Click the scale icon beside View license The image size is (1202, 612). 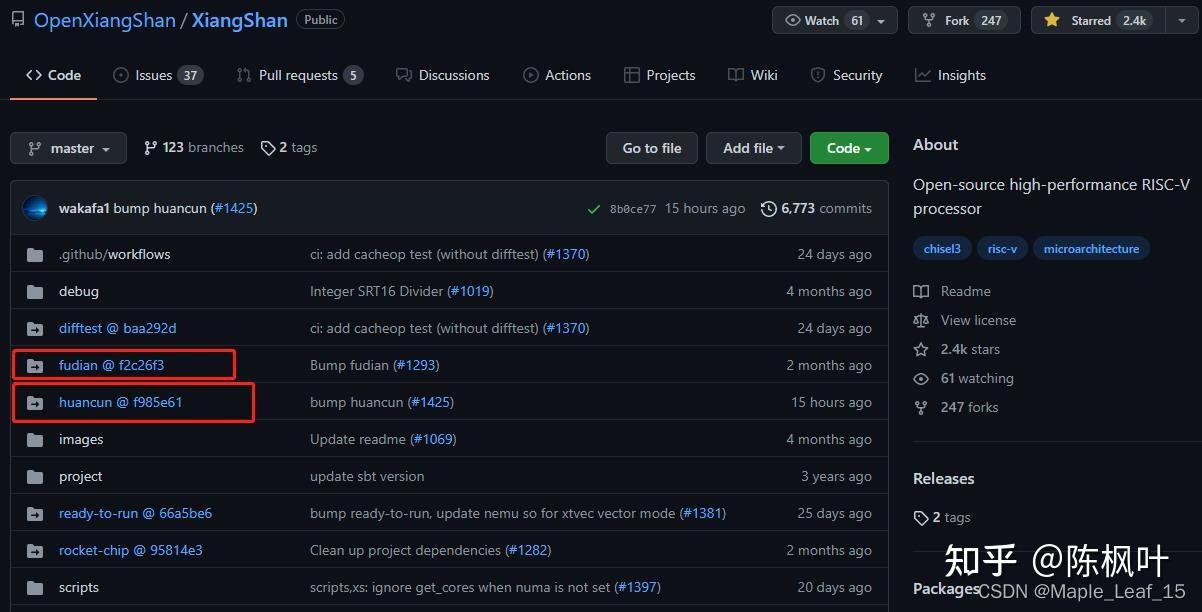pyautogui.click(x=921, y=320)
